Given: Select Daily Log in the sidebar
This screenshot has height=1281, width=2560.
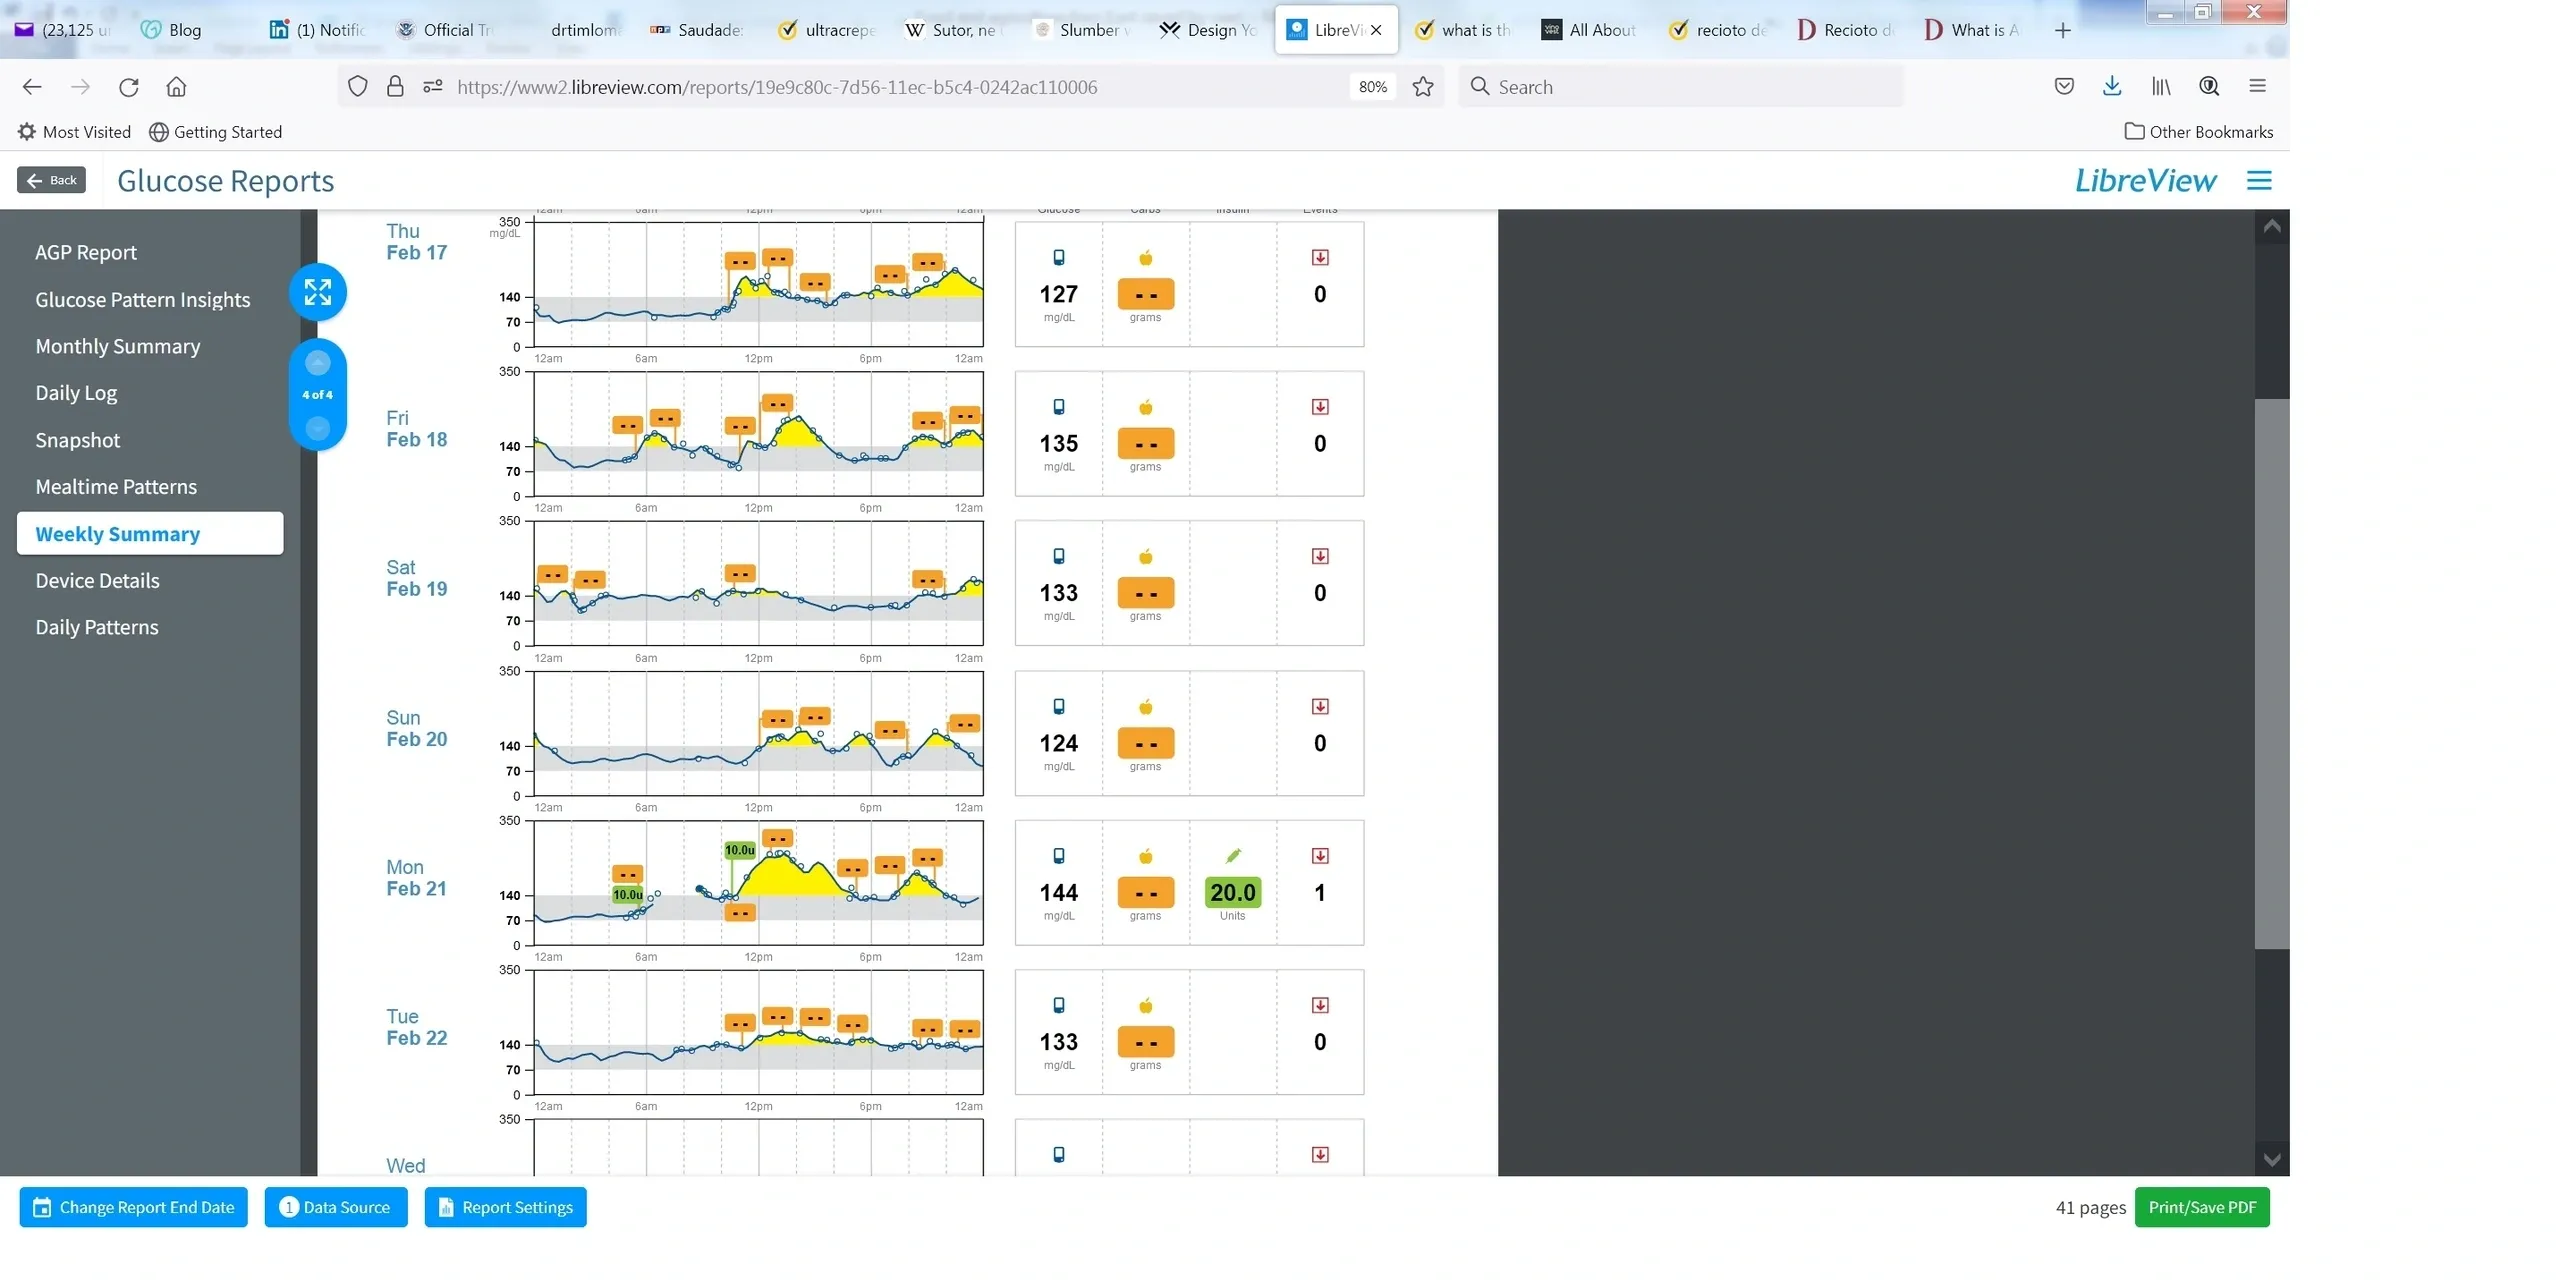Looking at the screenshot, I should click(76, 393).
